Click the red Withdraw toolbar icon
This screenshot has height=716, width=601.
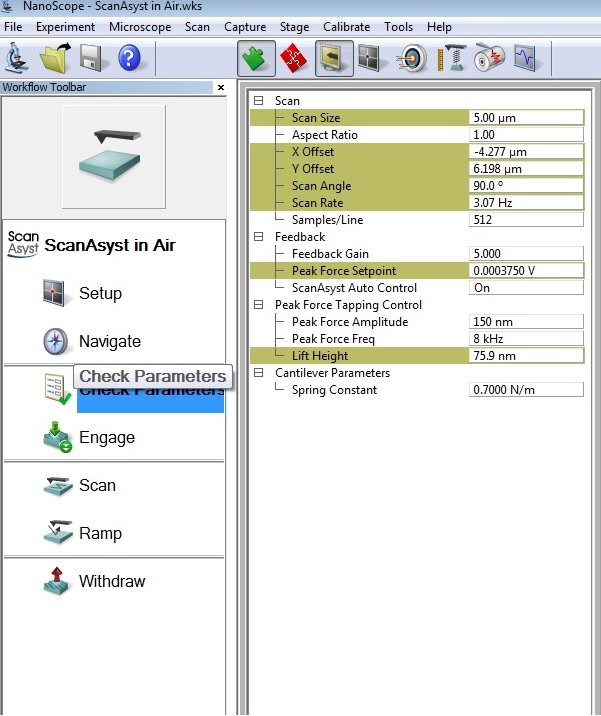click(294, 59)
